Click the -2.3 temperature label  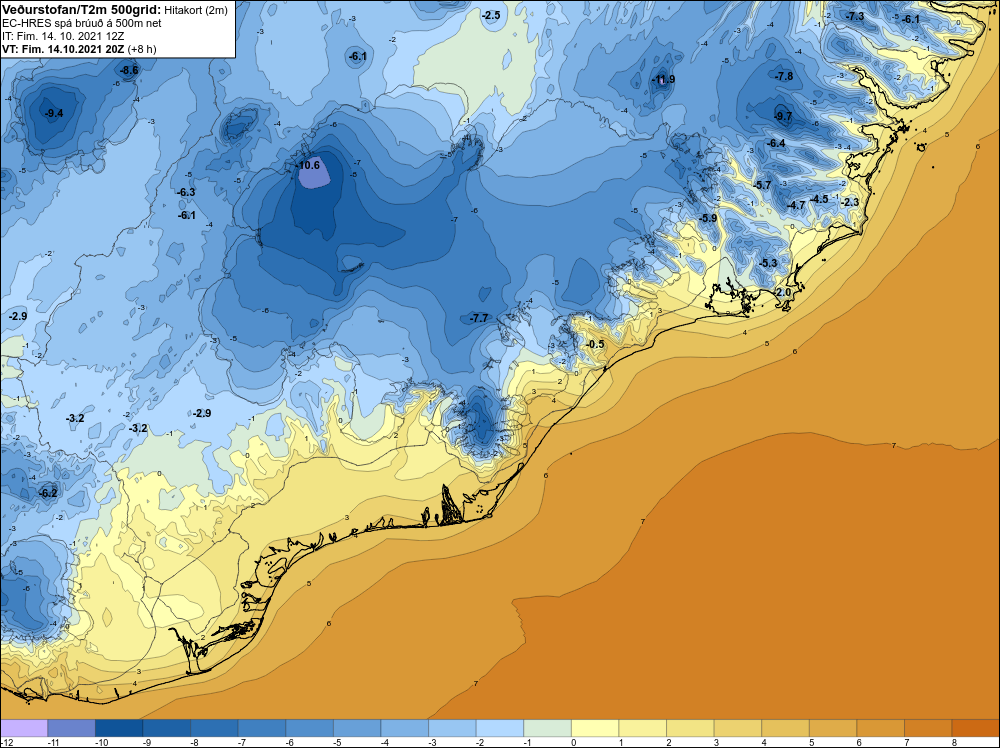tap(850, 202)
